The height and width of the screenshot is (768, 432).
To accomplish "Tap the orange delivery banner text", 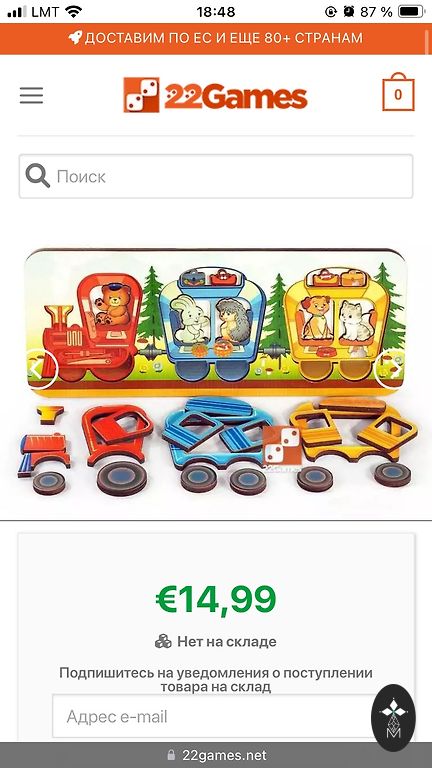I will [x=224, y=38].
